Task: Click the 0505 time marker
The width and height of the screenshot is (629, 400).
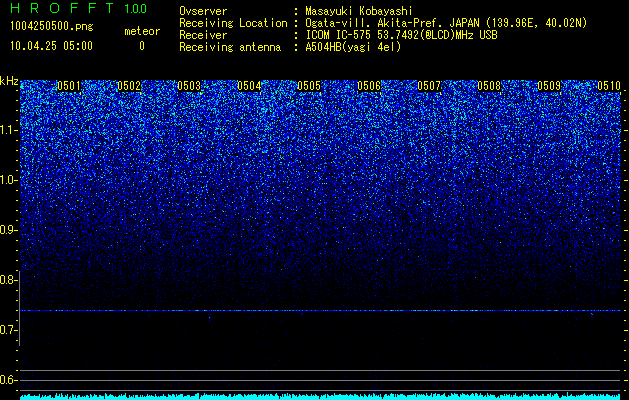Action: point(309,86)
